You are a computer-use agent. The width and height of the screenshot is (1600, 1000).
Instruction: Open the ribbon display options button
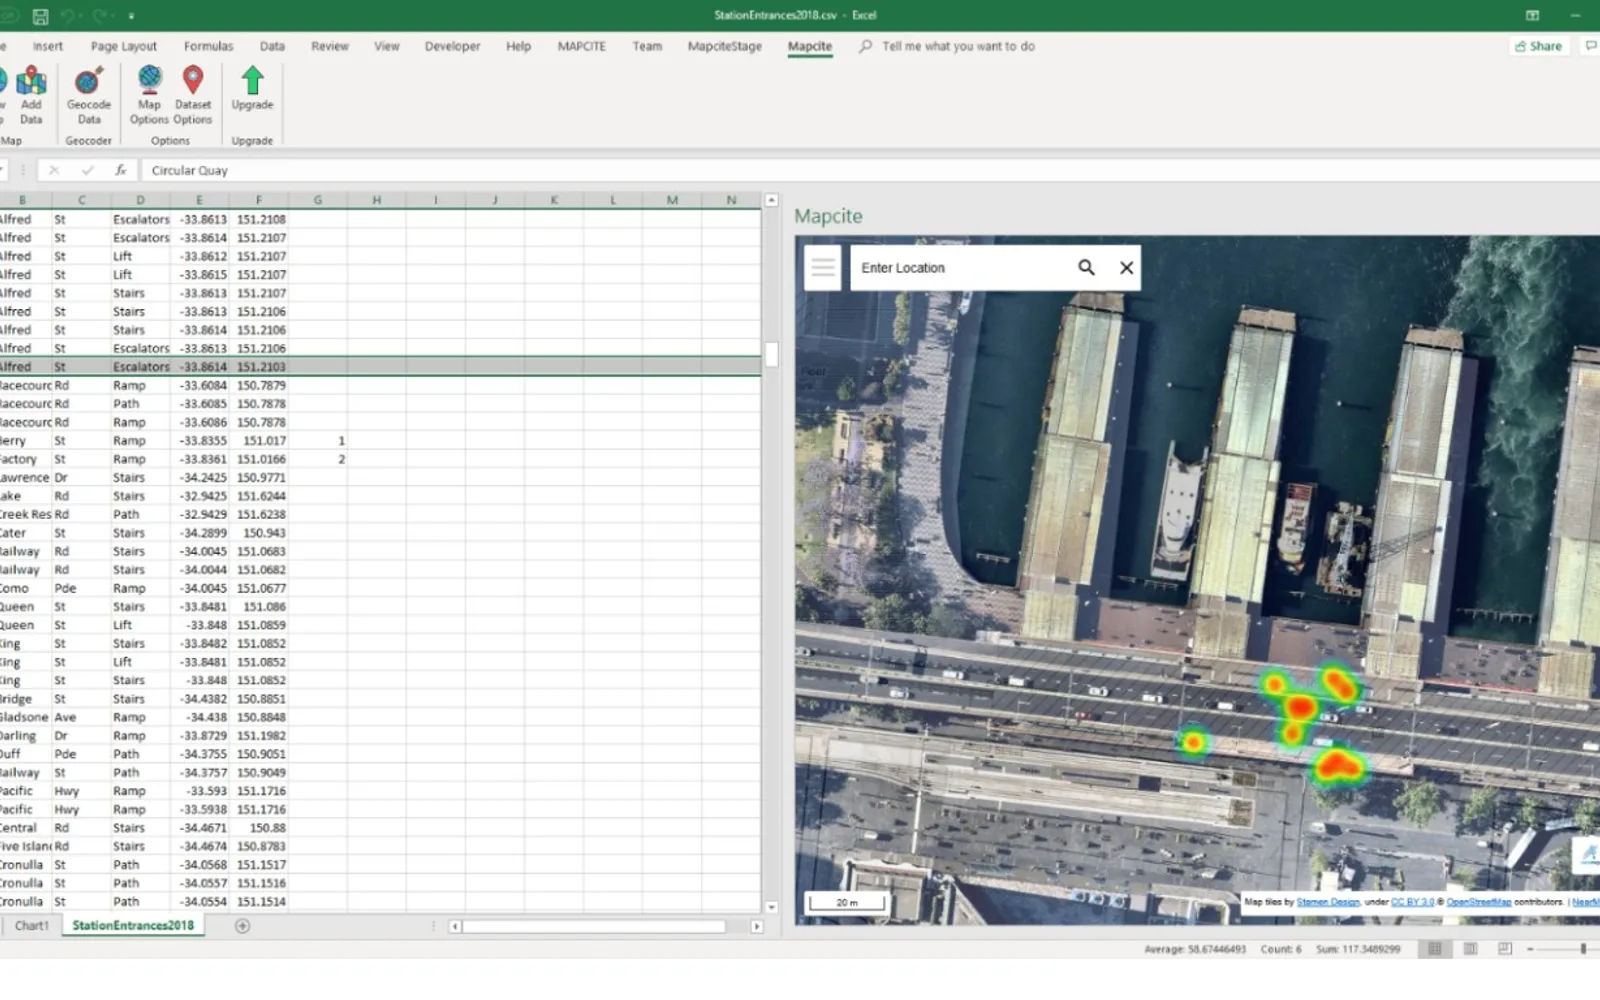1532,16
